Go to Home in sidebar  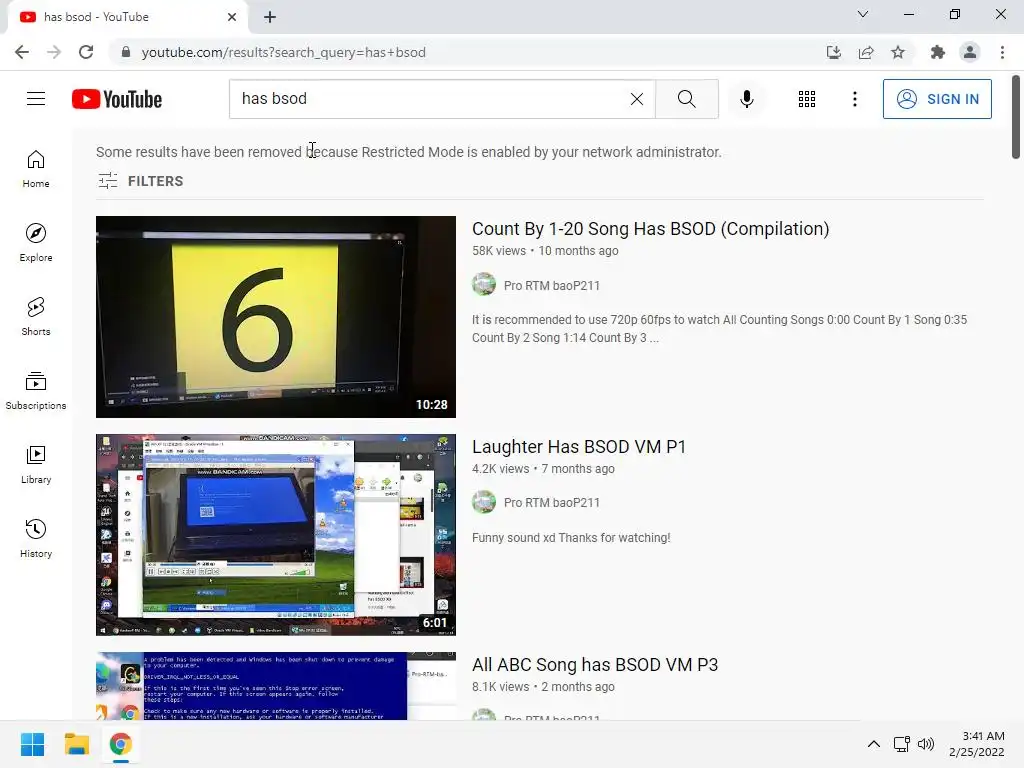36,169
